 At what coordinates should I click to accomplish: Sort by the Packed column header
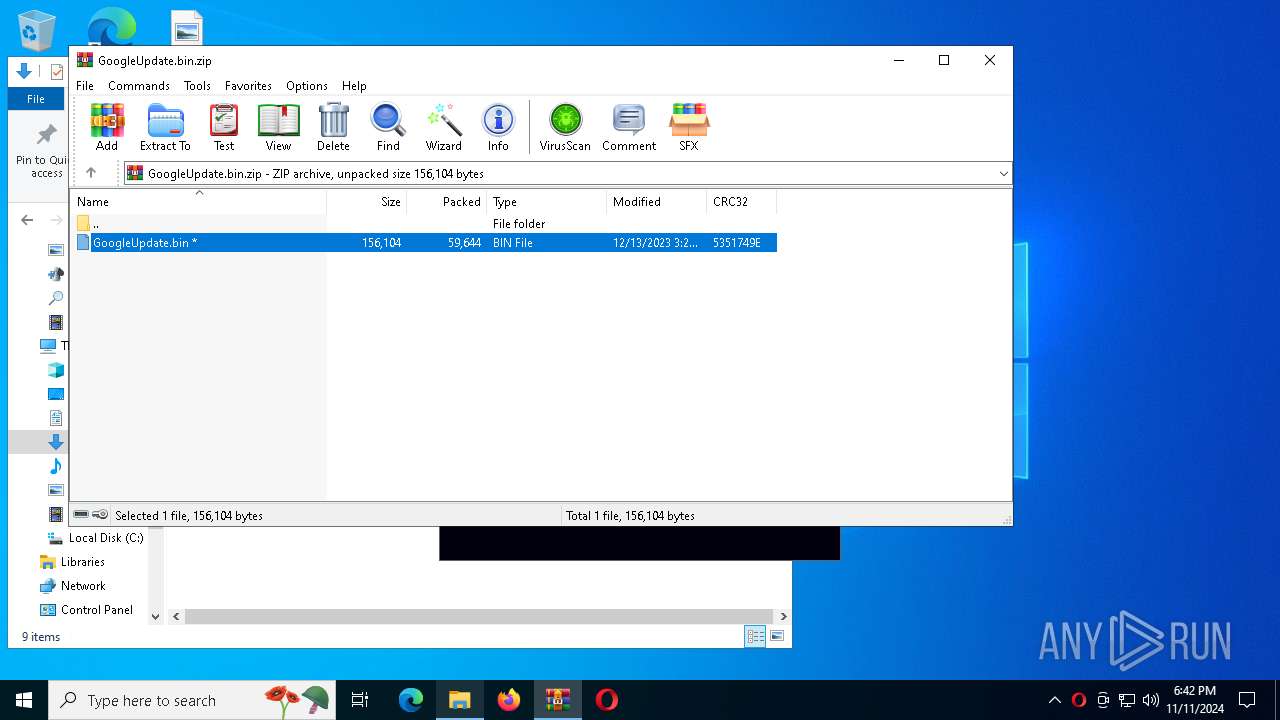(447, 202)
